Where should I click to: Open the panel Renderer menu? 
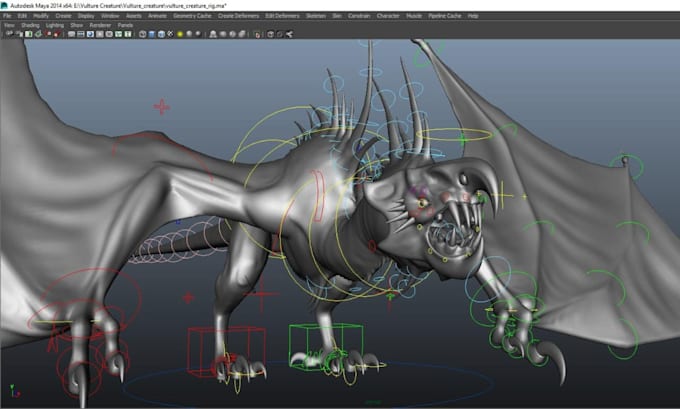pos(100,25)
